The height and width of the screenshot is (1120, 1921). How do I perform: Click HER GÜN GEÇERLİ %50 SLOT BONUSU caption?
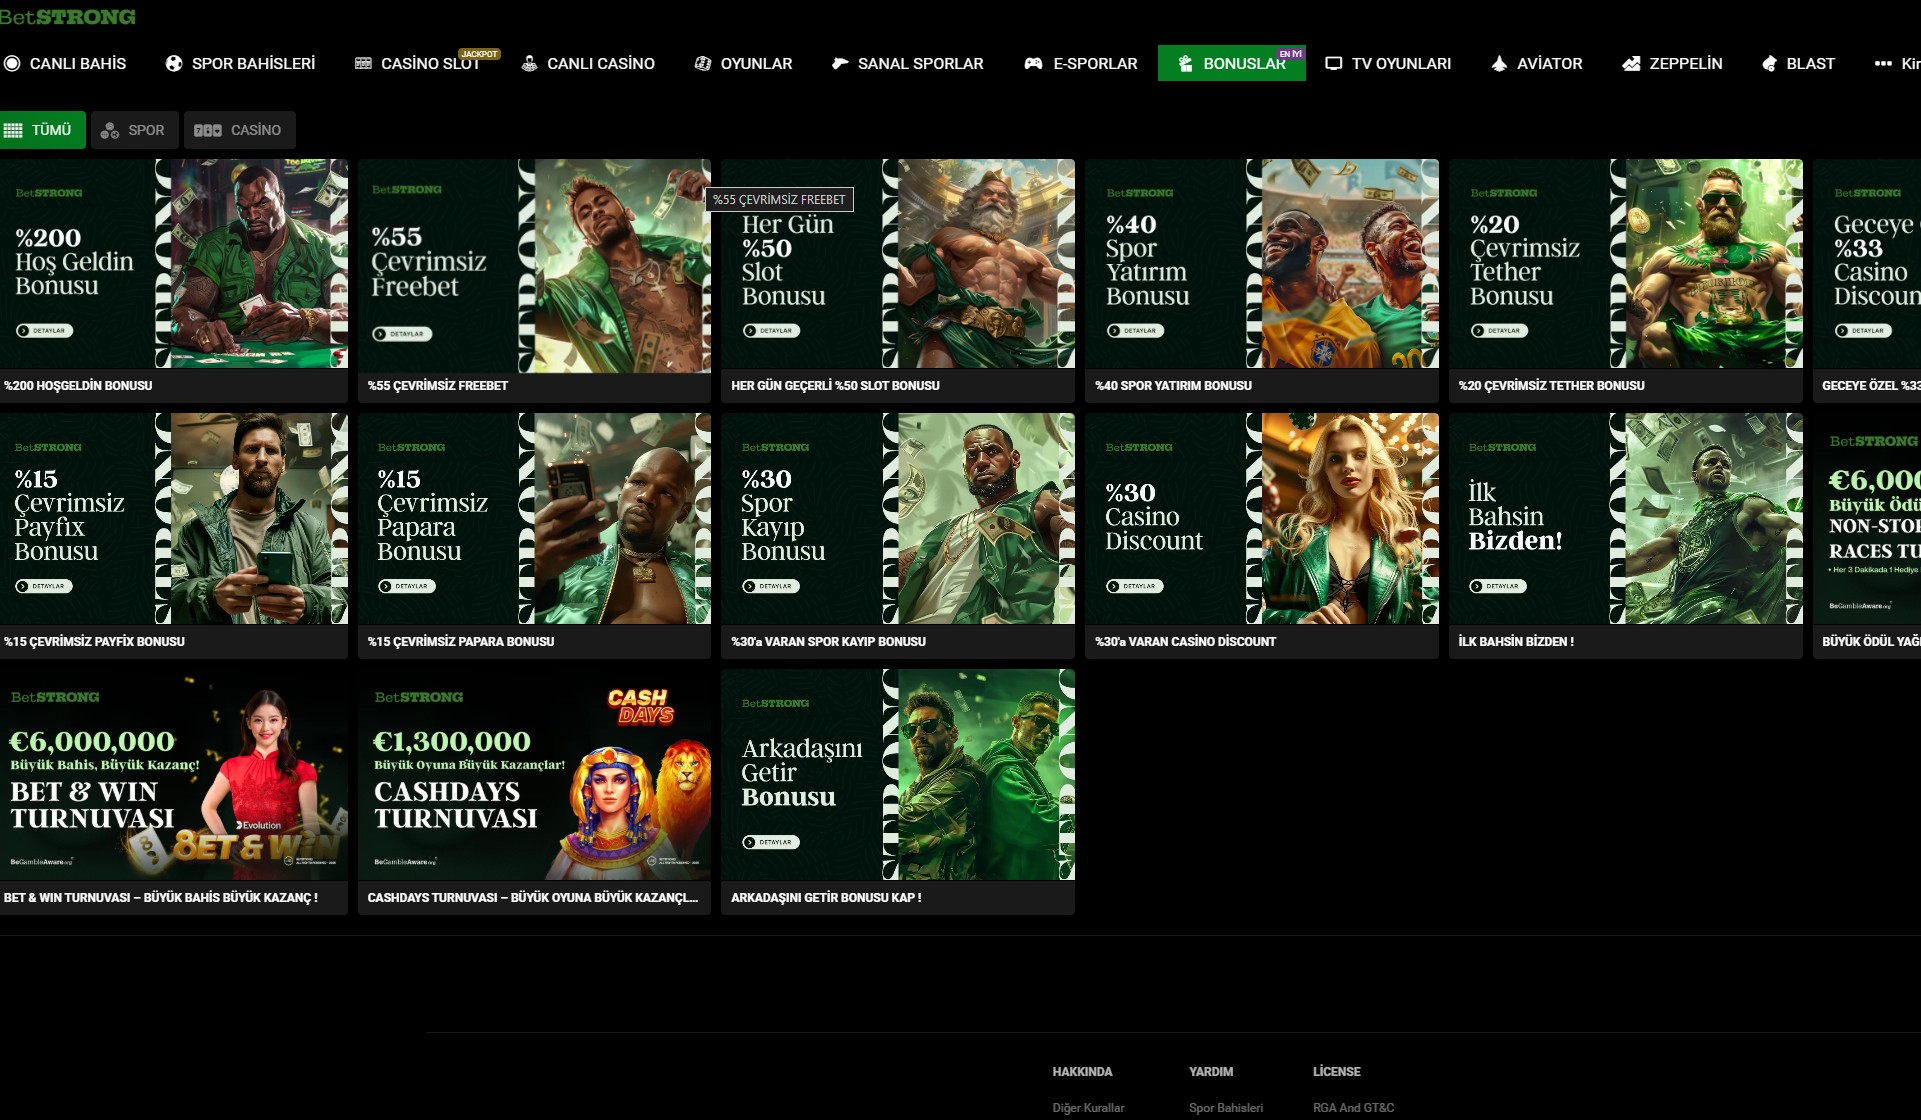click(835, 385)
